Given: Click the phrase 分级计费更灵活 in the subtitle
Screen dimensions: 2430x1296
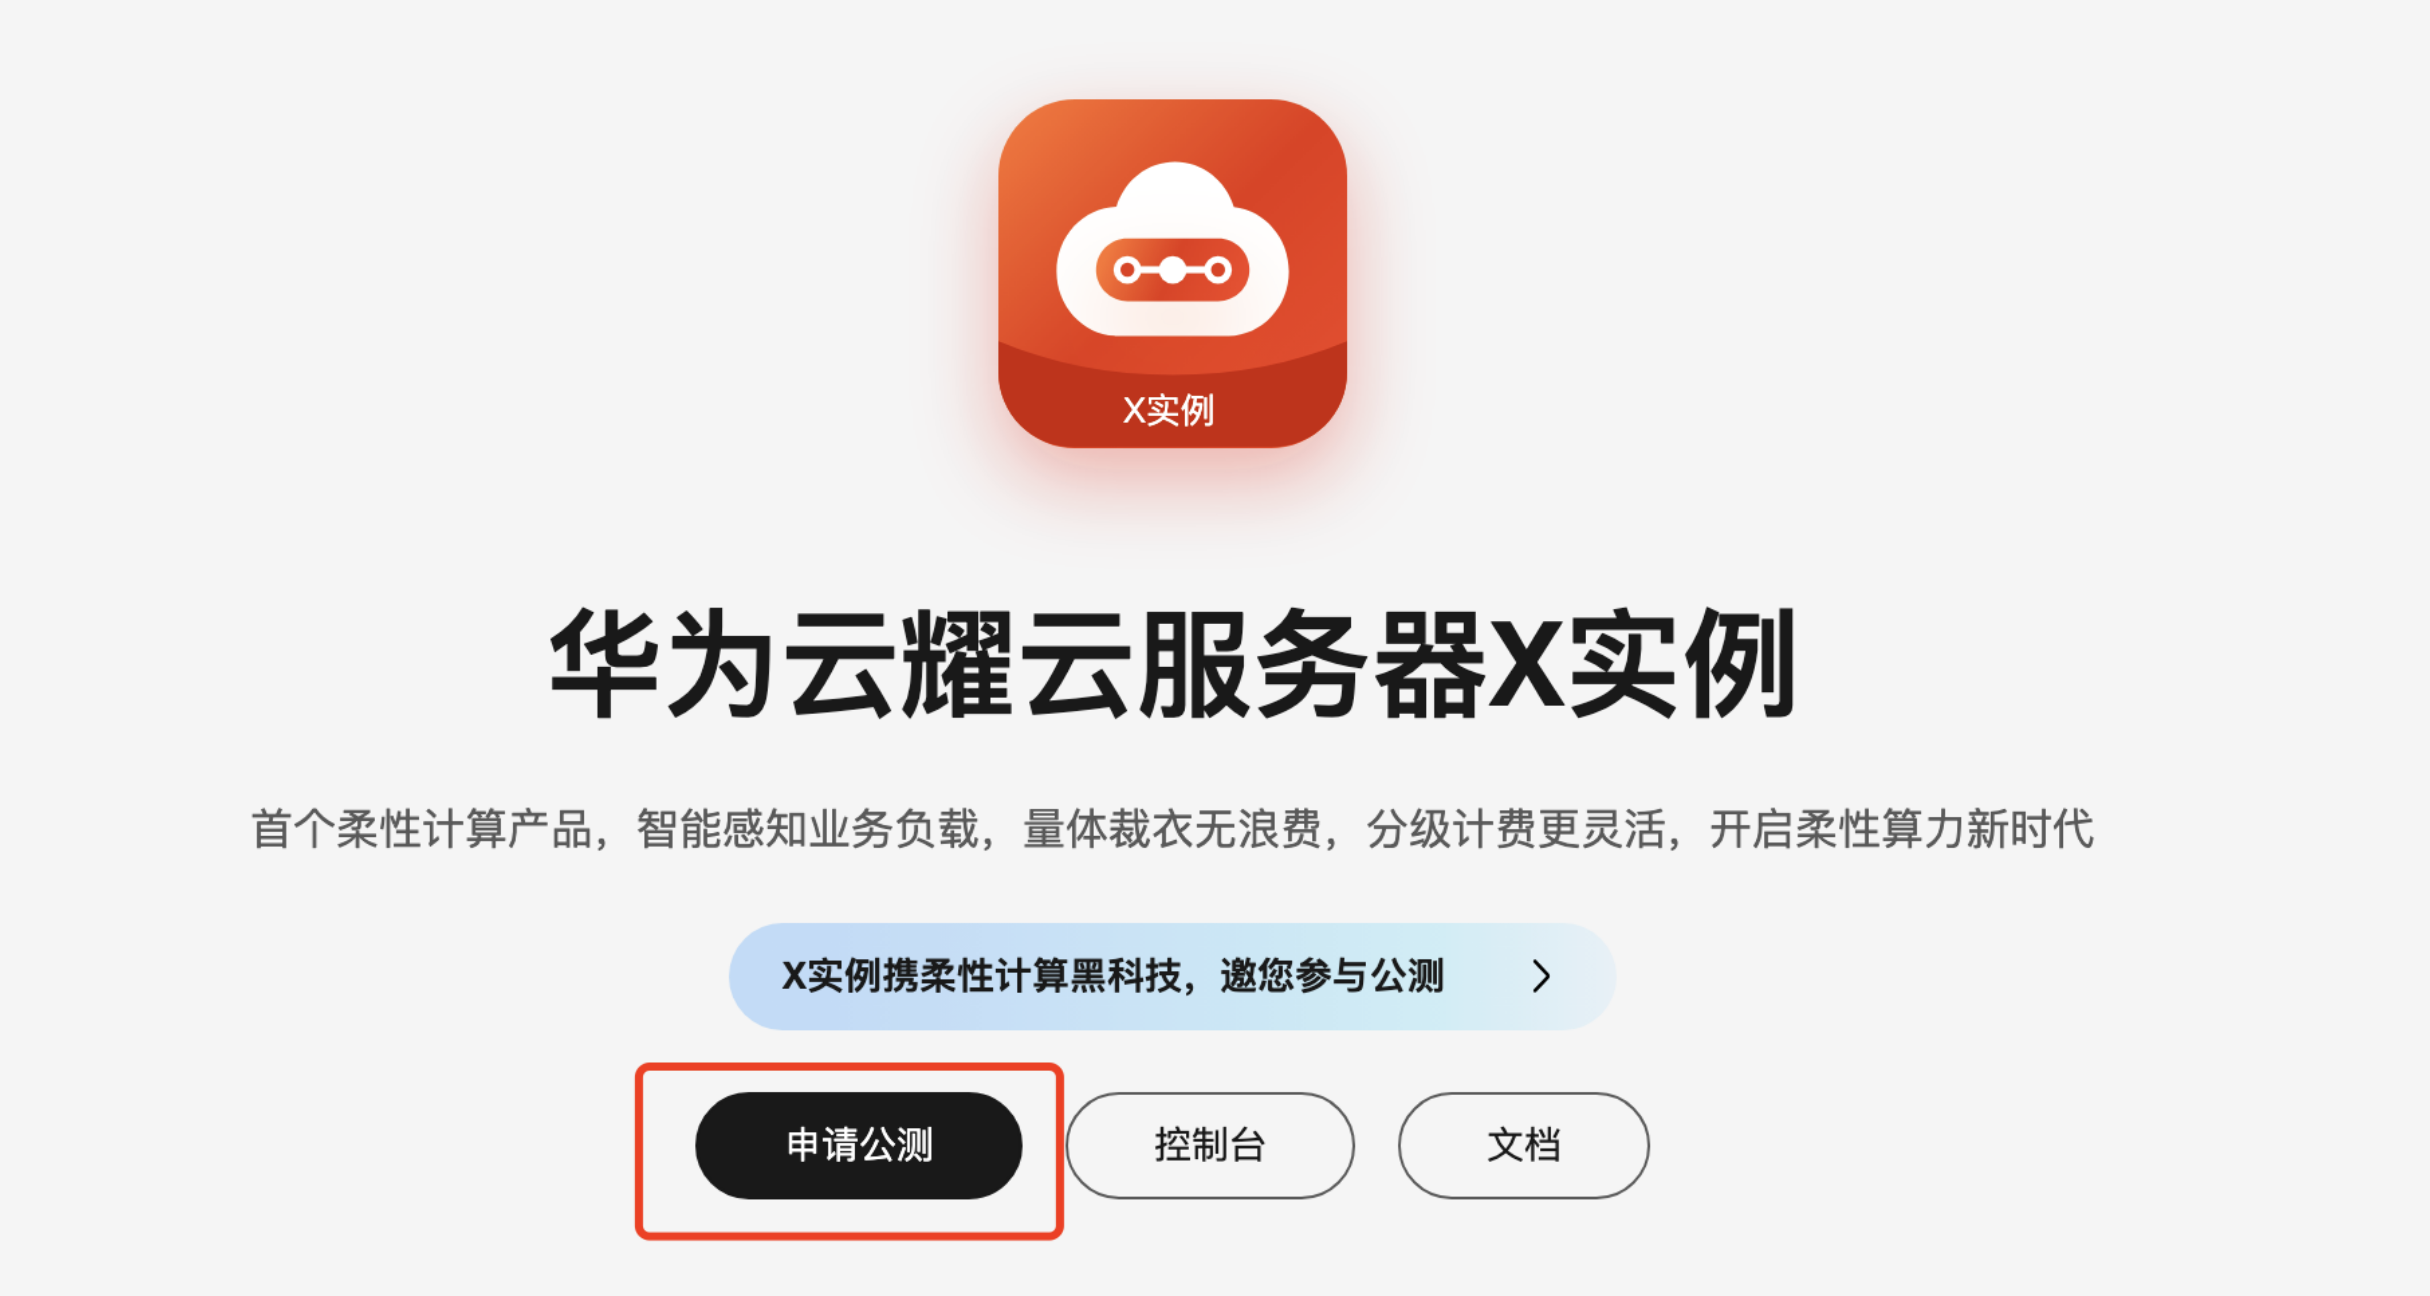Looking at the screenshot, I should click(1516, 829).
